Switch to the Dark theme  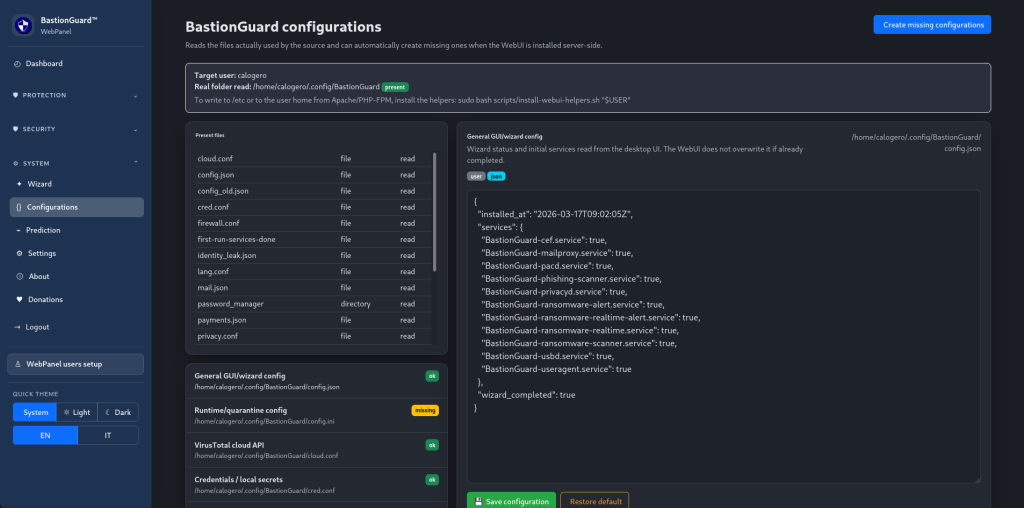pyautogui.click(x=118, y=413)
